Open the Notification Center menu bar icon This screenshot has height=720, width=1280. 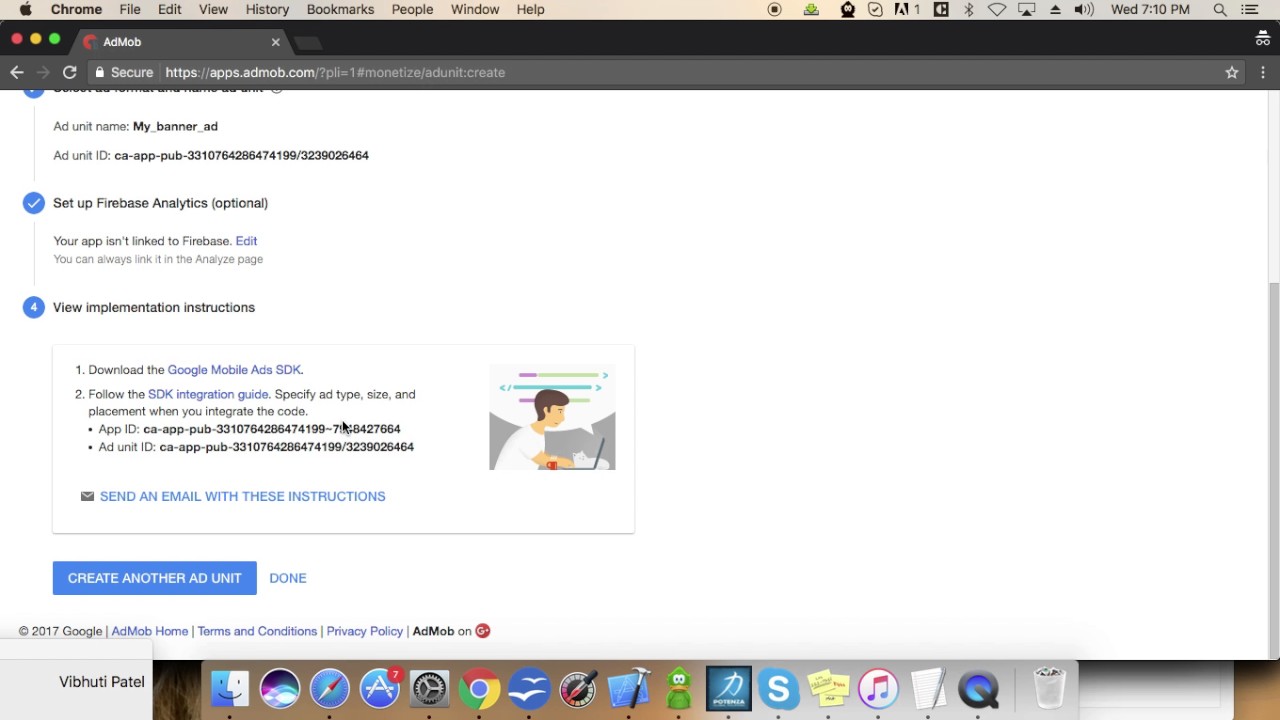click(1250, 10)
